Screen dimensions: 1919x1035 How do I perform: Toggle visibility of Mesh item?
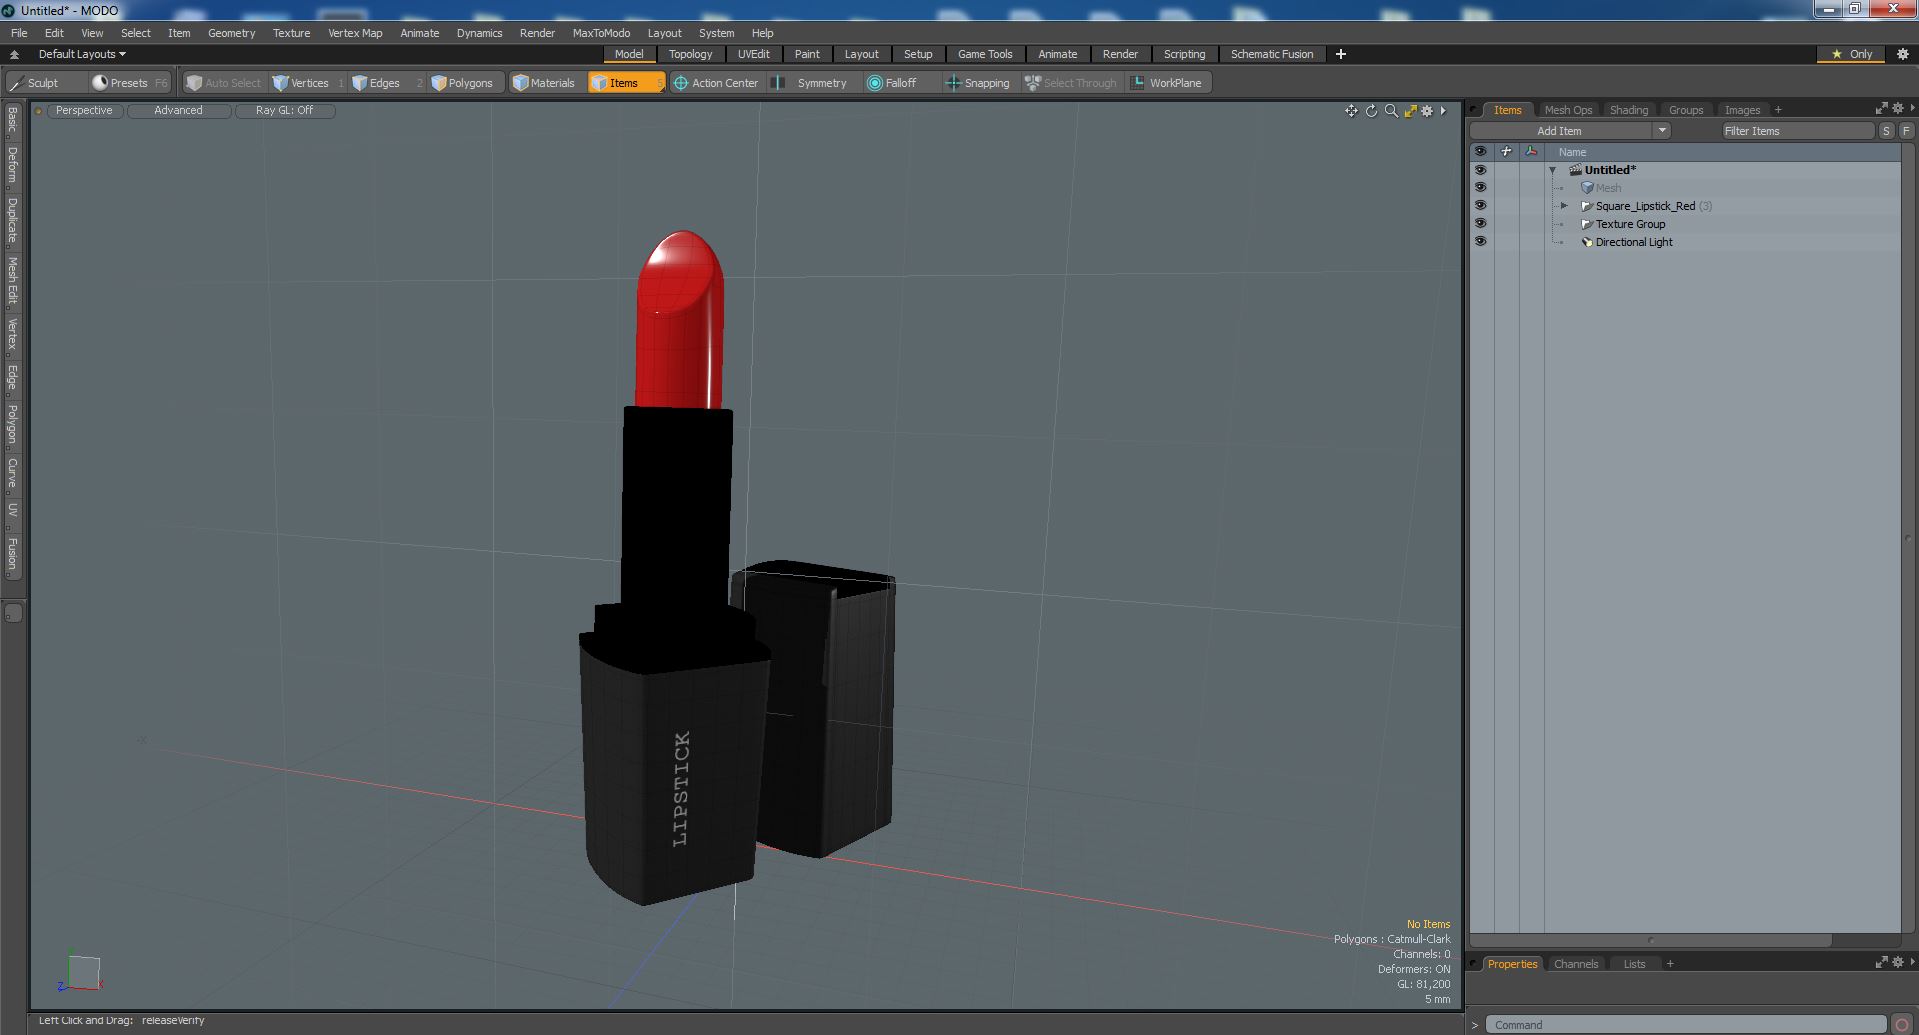(x=1480, y=188)
